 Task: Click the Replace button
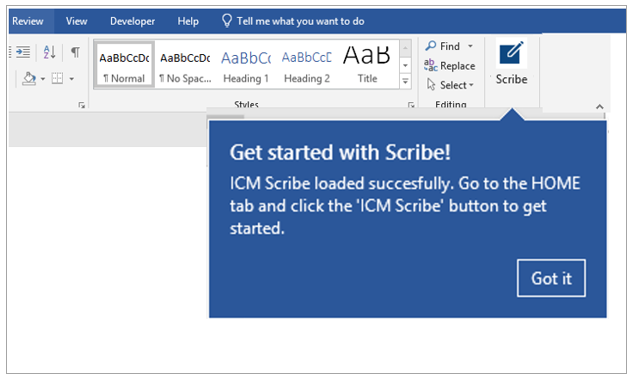coord(449,66)
